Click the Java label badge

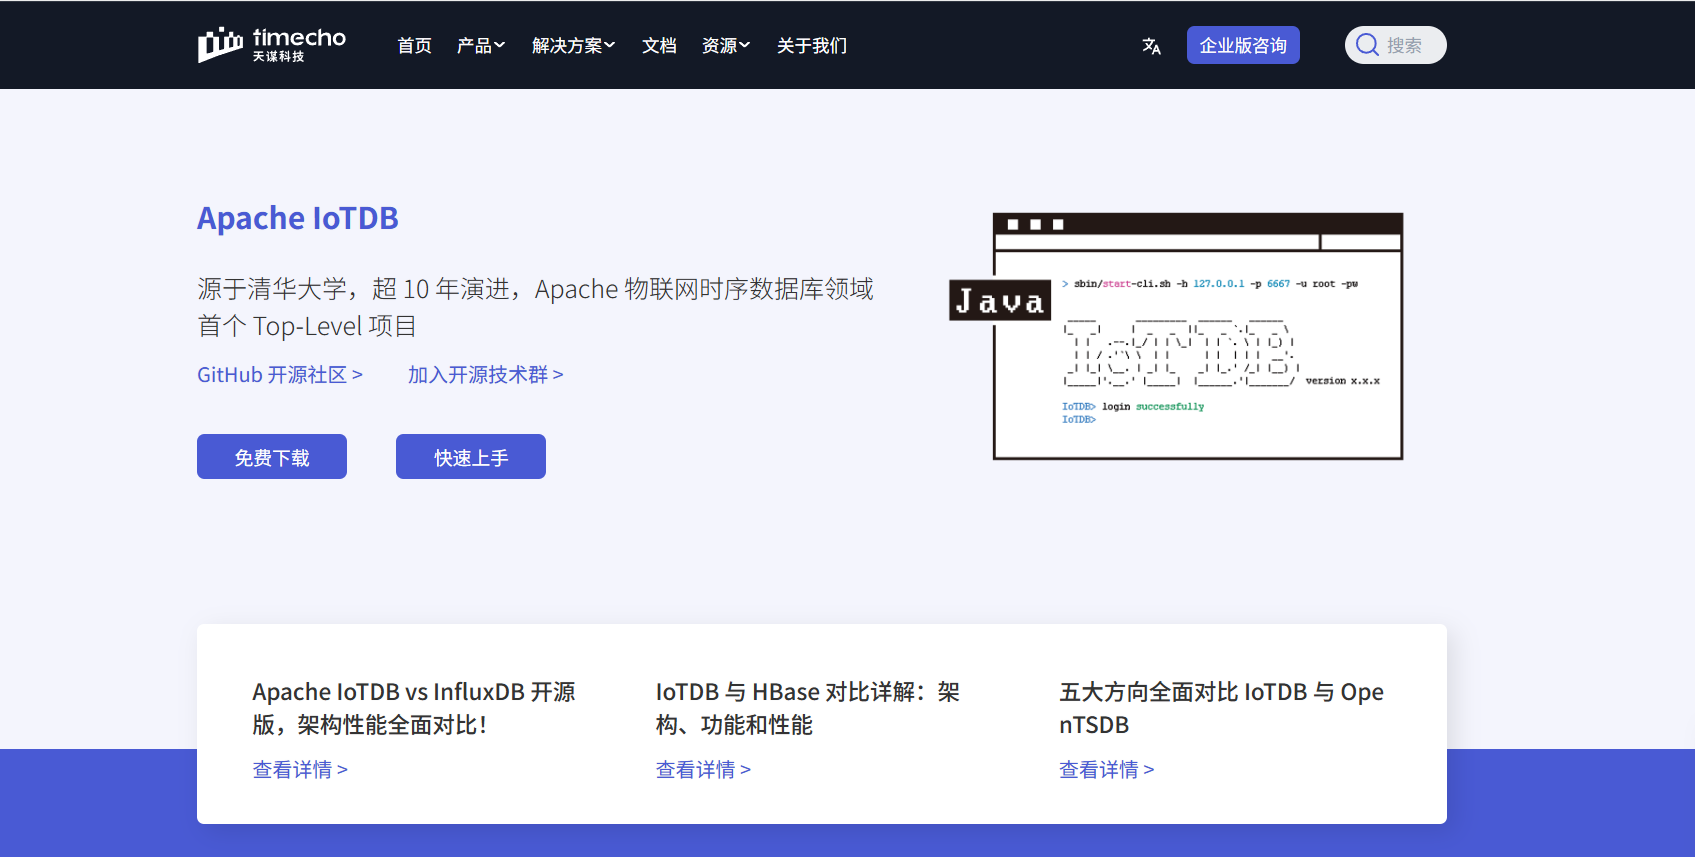(1000, 300)
